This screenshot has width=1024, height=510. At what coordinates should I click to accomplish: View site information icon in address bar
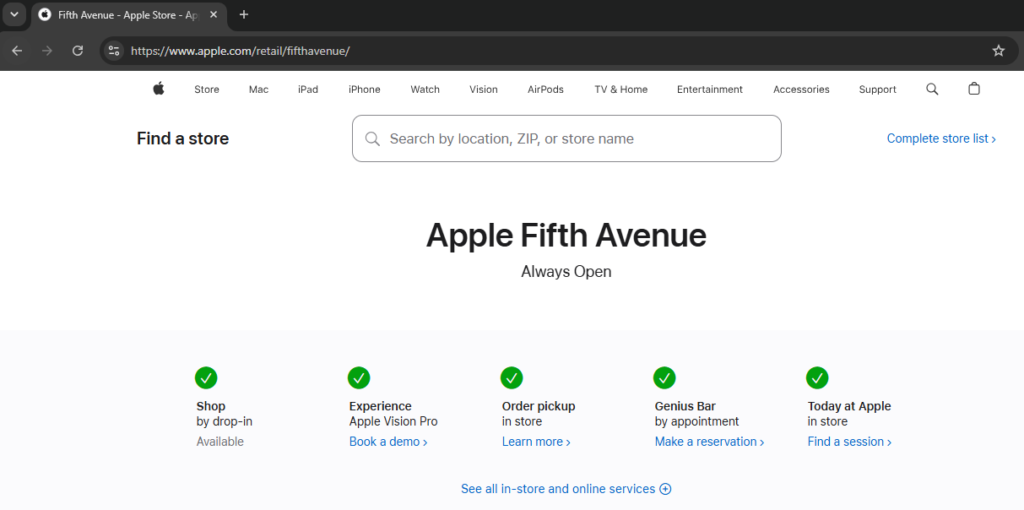pos(114,51)
